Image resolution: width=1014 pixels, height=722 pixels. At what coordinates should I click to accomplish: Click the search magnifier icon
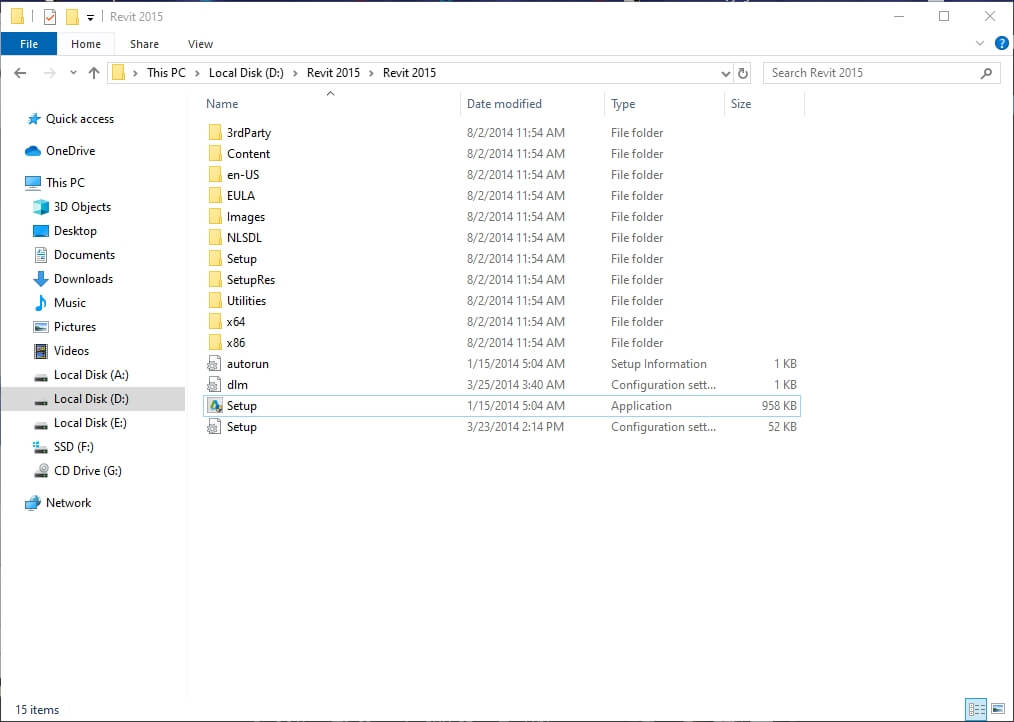click(x=986, y=73)
